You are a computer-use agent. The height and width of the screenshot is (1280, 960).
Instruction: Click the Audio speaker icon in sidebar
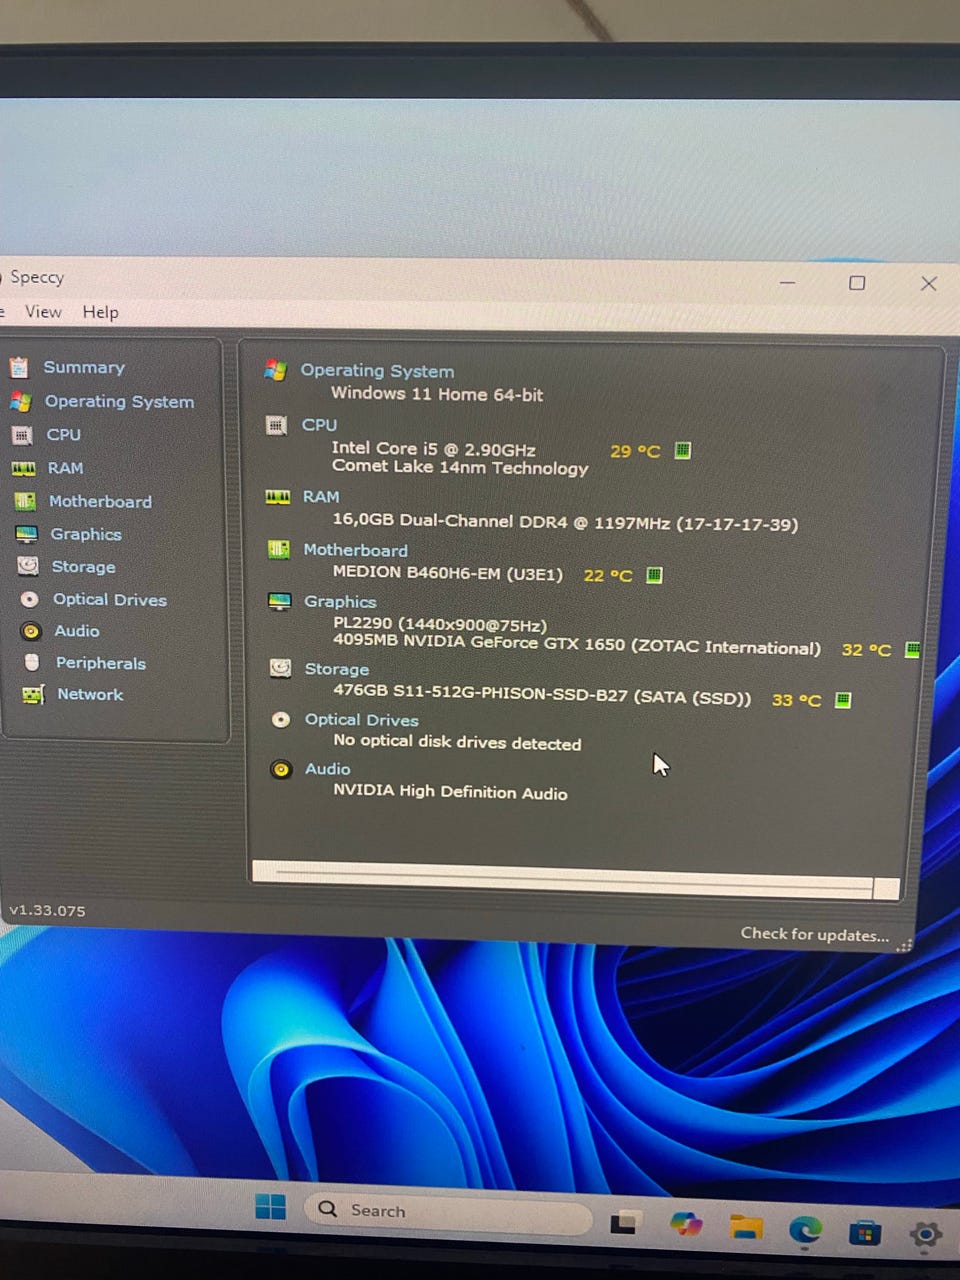point(31,631)
